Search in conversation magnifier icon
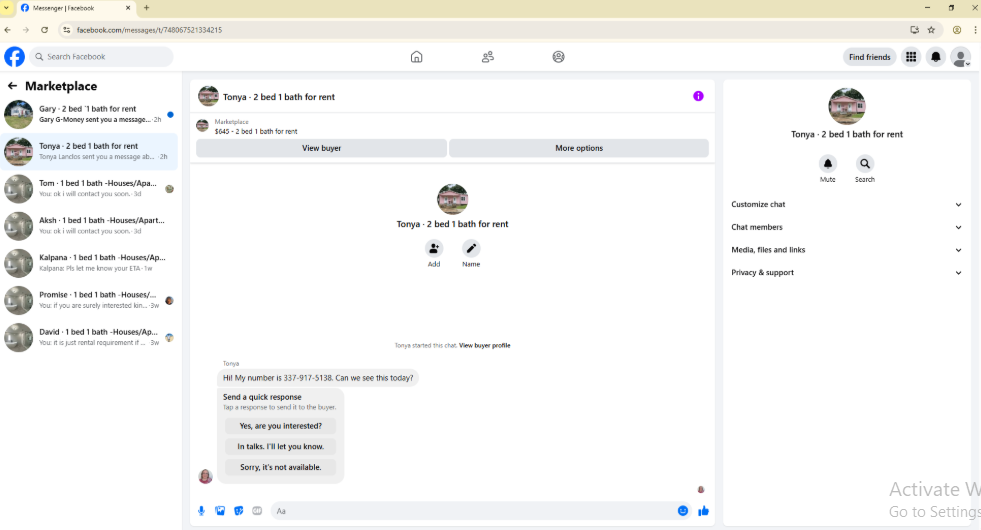Image resolution: width=981 pixels, height=530 pixels. pyautogui.click(x=865, y=163)
